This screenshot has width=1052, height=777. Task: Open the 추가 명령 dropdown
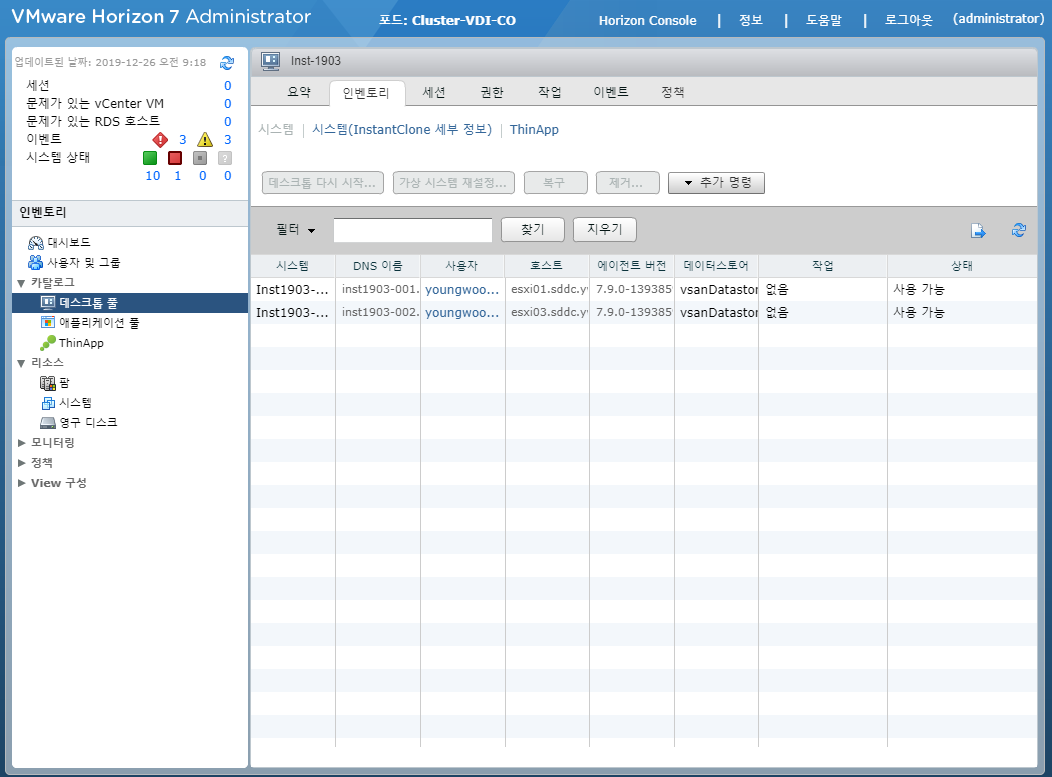click(x=716, y=183)
